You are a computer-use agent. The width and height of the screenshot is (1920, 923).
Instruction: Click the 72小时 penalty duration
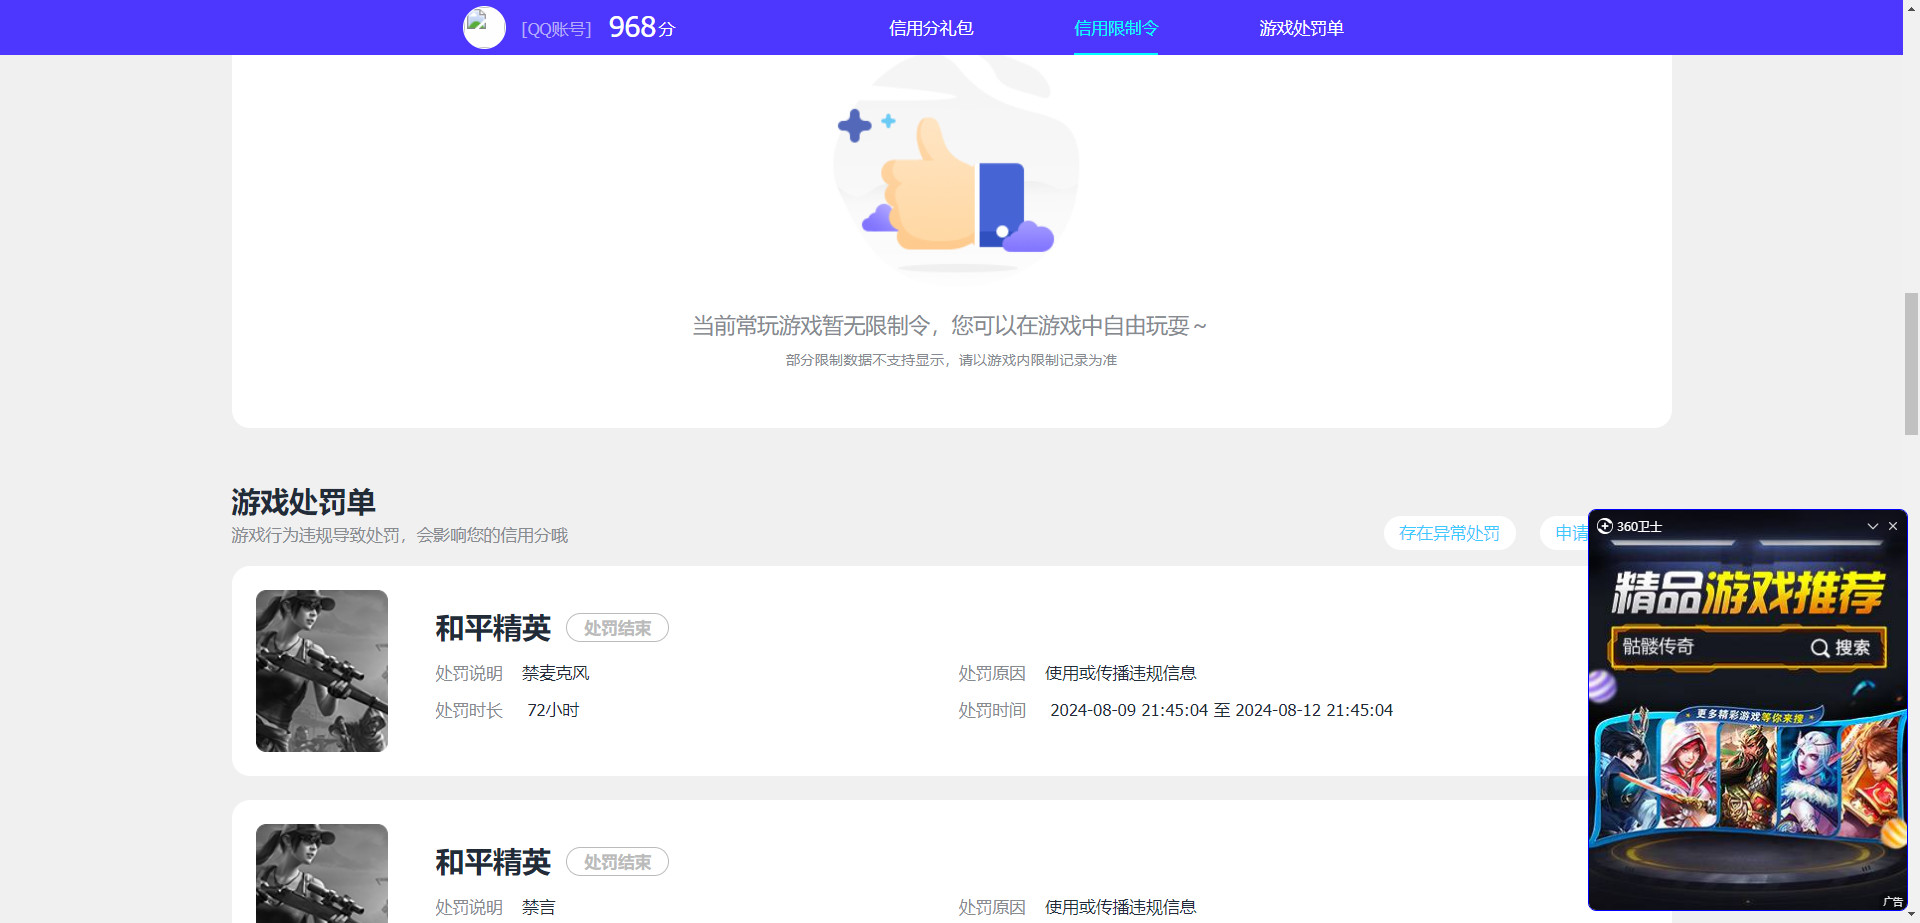553,710
